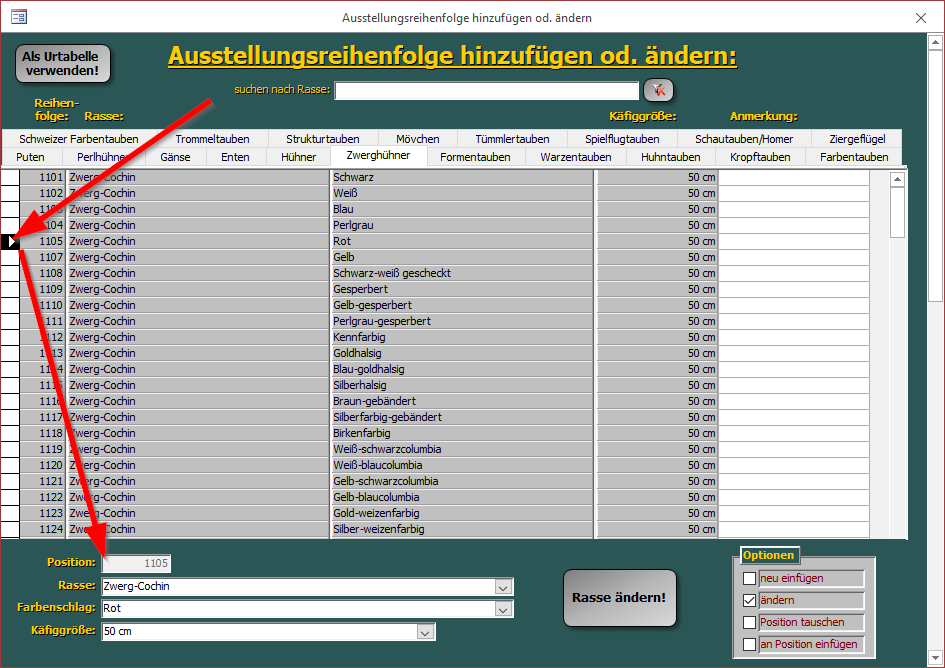Click 'Als Urtabelle verwenden!' button
Image resolution: width=945 pixels, height=668 pixels.
tap(62, 63)
